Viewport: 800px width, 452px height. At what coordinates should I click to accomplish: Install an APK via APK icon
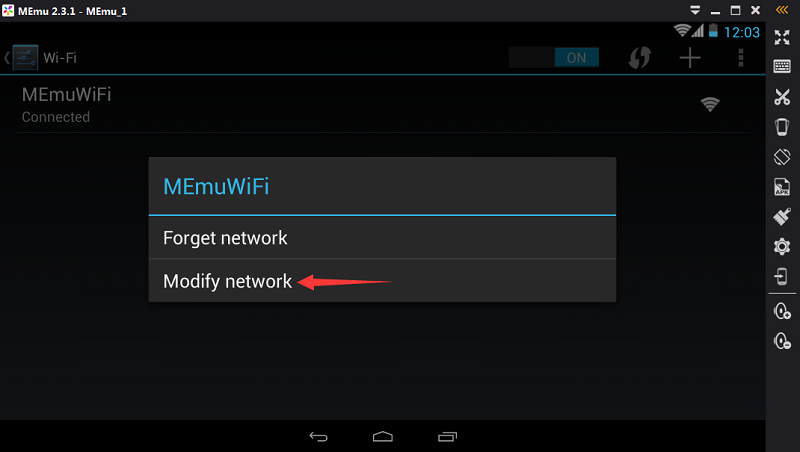coord(782,187)
